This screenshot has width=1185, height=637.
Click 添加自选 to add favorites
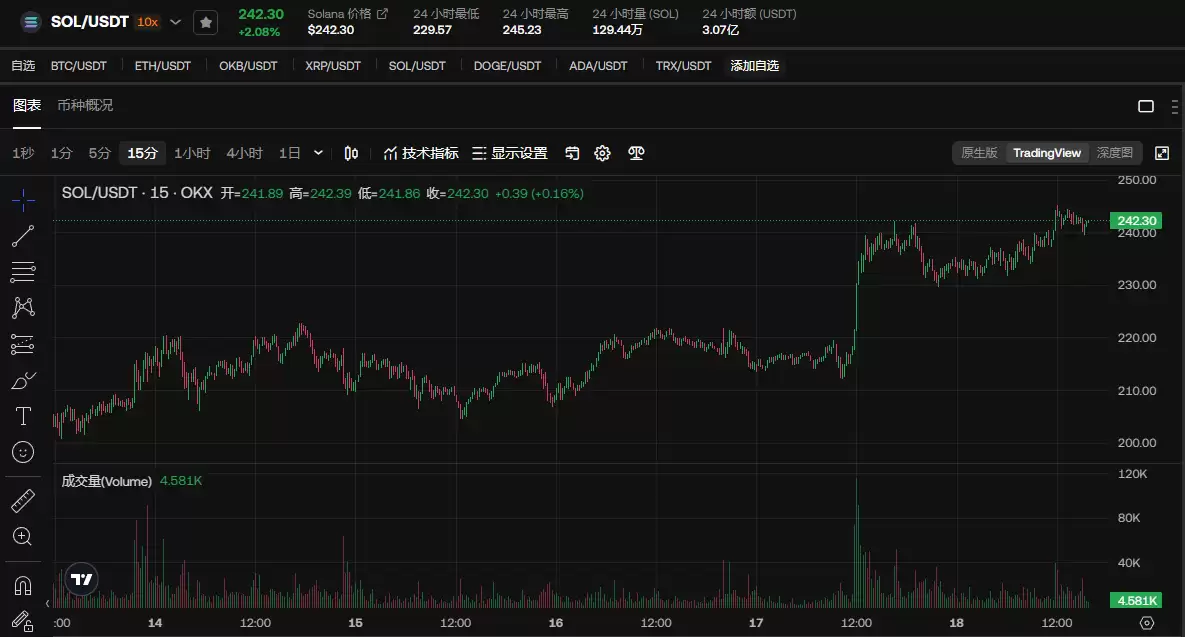pos(754,66)
